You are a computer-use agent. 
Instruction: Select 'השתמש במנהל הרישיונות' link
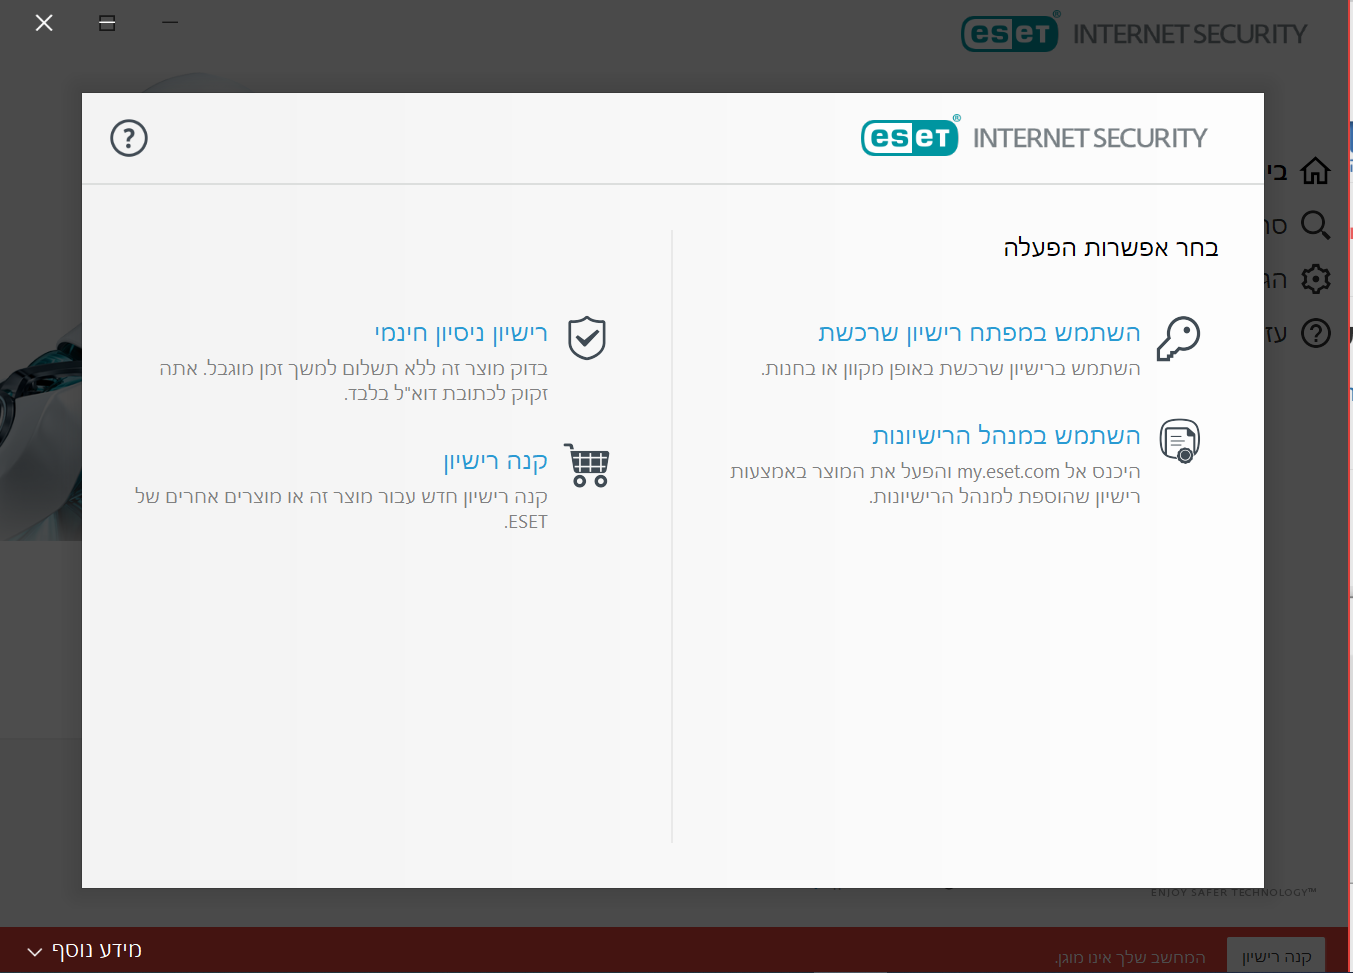[x=1006, y=436]
